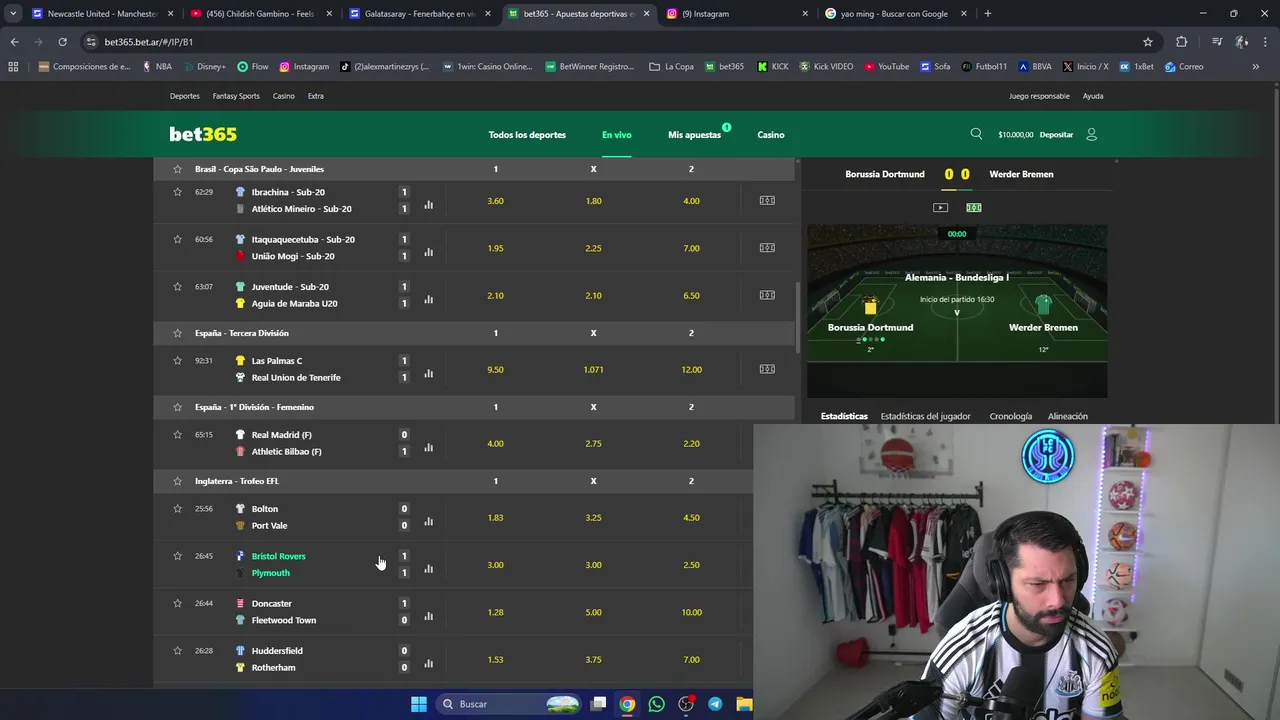Favorite the Bristol Rovers match

tap(178, 556)
